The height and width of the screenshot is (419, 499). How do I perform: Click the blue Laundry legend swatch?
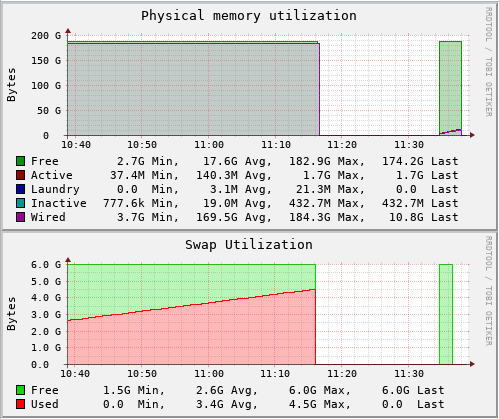tap(21, 189)
